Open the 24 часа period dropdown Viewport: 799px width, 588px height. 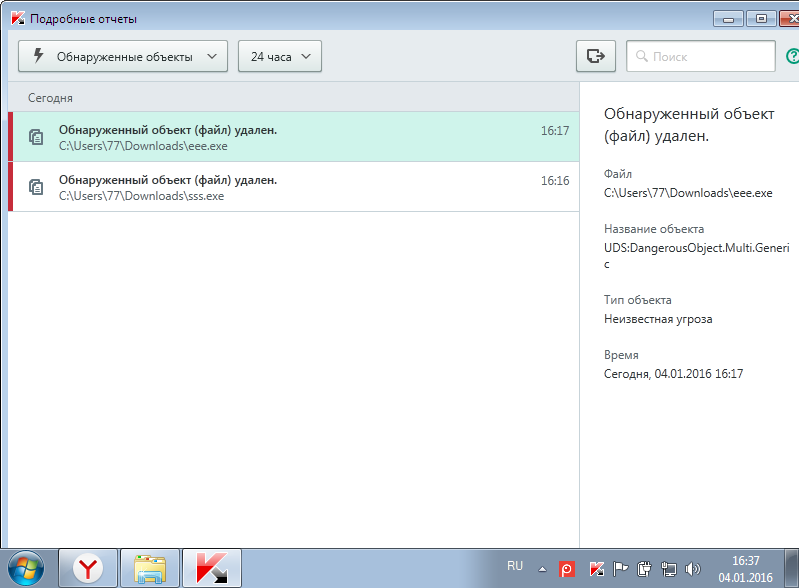point(280,56)
